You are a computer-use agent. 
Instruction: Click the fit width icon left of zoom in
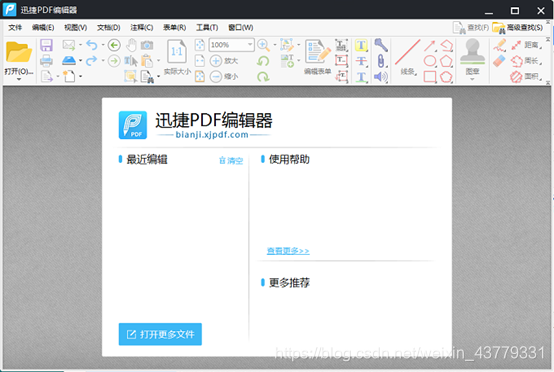click(x=200, y=61)
